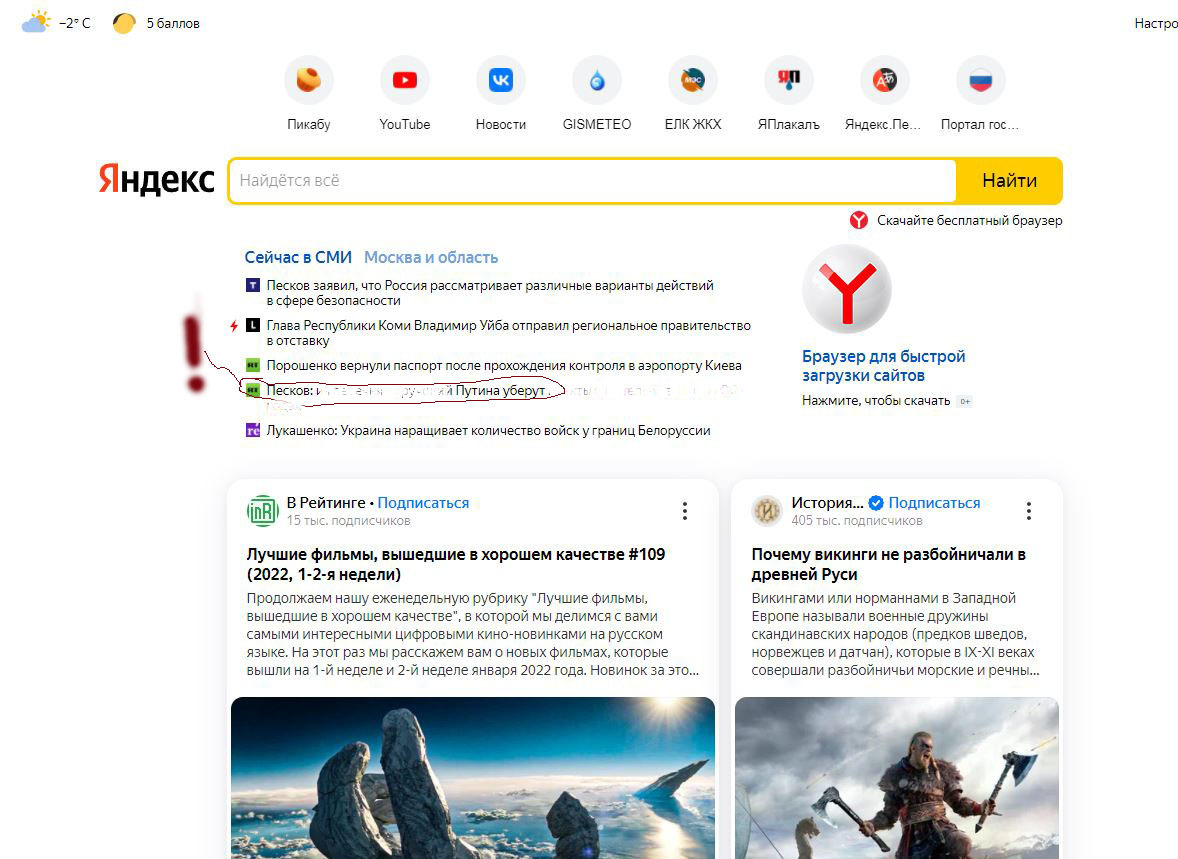Image resolution: width=1178 pixels, height=859 pixels.
Task: Open headline about Владимир Уйба отставку
Action: pyautogui.click(x=509, y=333)
